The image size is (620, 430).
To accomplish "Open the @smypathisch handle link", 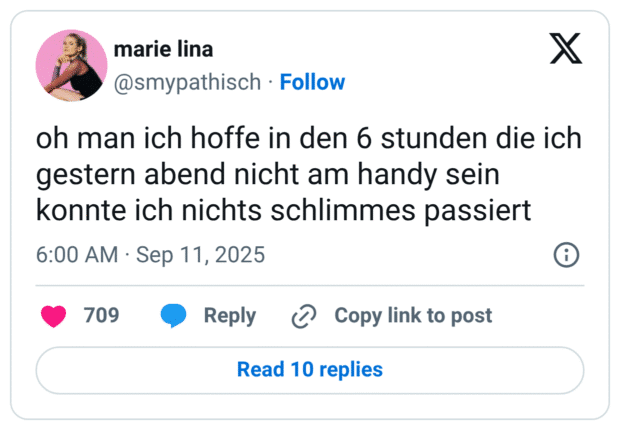I will 188,82.
